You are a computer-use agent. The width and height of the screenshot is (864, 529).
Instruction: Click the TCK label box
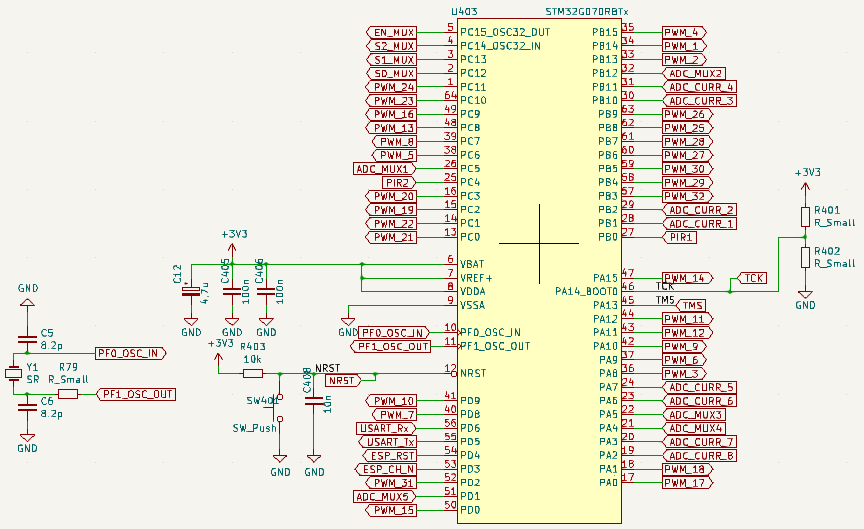(751, 277)
